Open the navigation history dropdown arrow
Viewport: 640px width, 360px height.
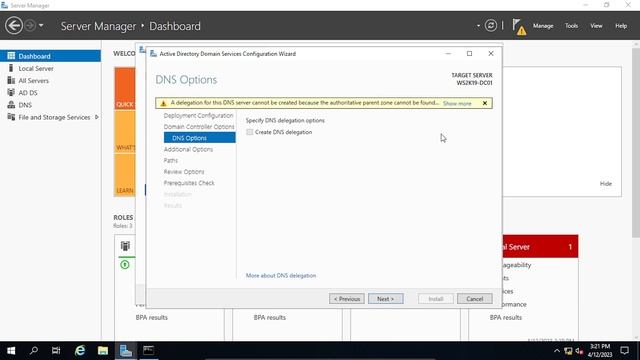(41, 25)
